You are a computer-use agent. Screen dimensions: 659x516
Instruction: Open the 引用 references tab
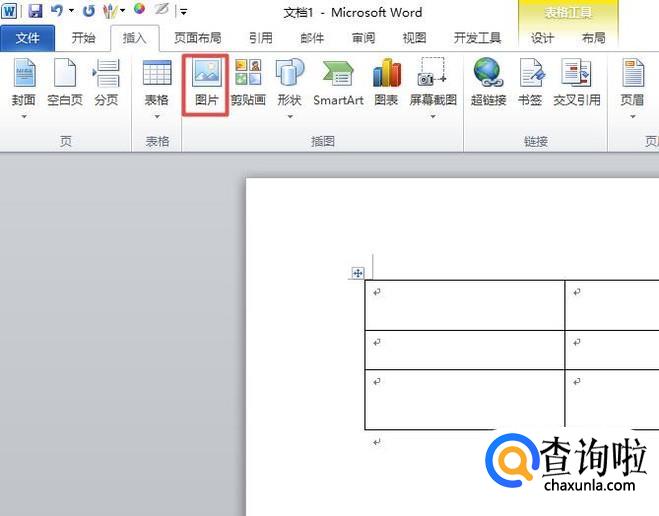coord(261,38)
